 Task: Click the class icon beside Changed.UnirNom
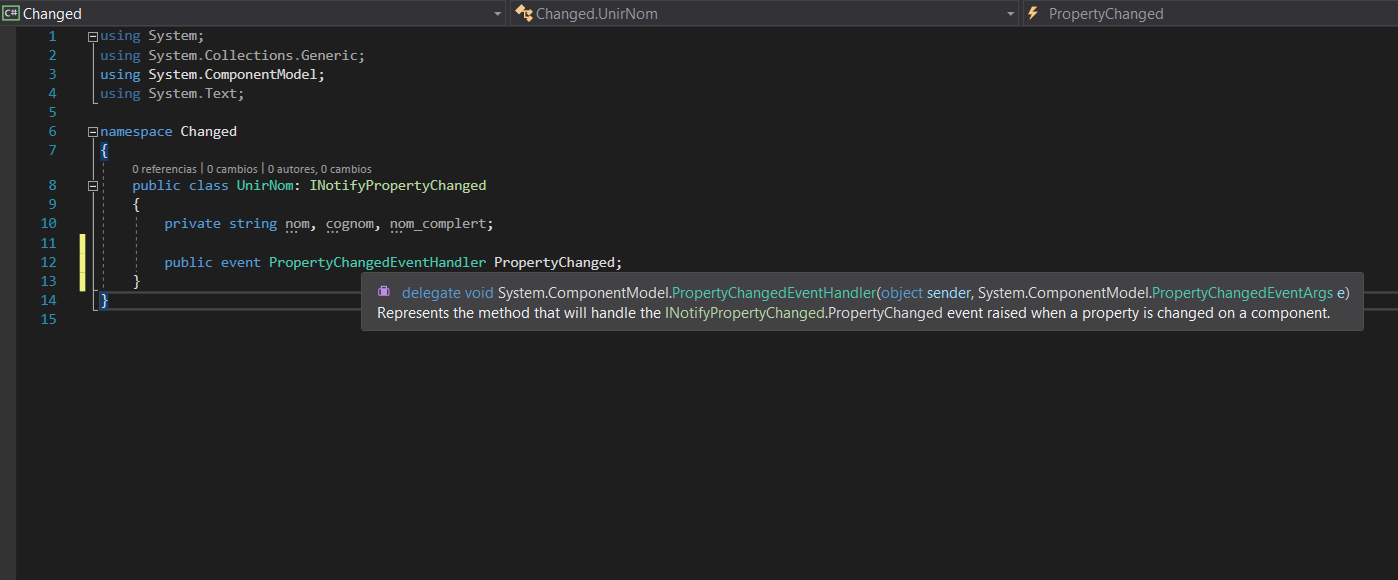(x=523, y=14)
